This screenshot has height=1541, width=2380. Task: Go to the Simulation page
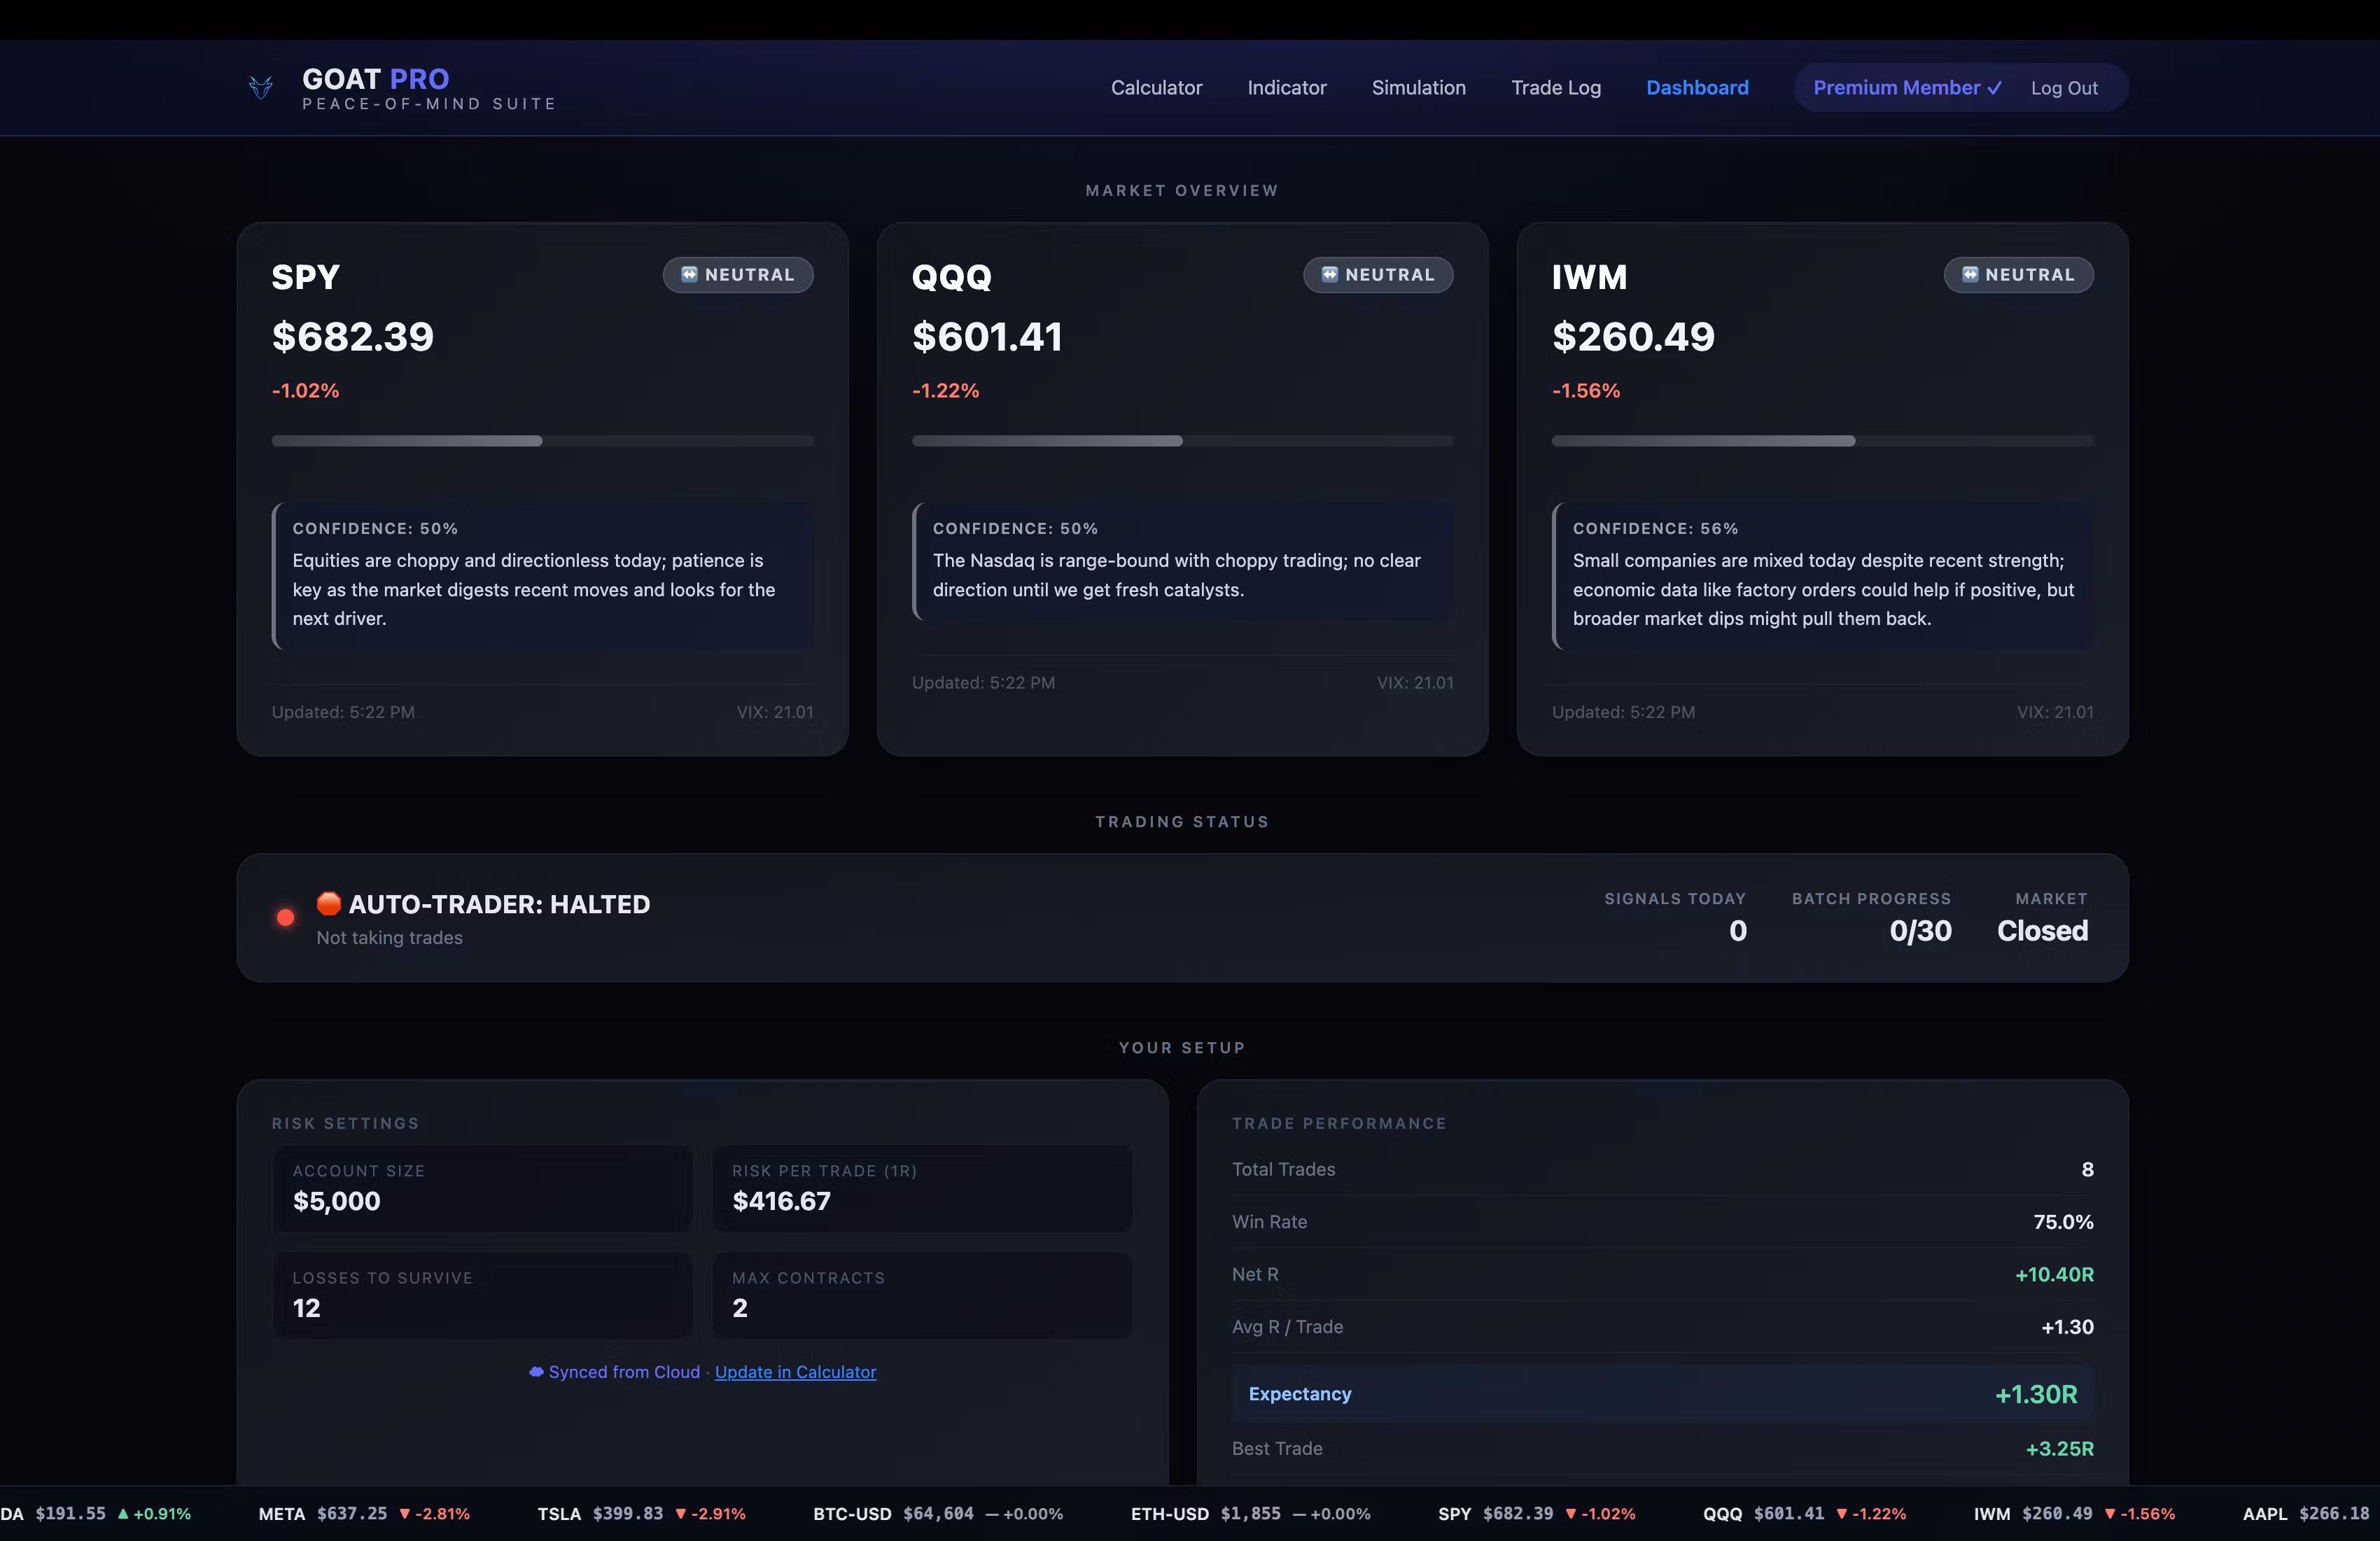[1418, 88]
